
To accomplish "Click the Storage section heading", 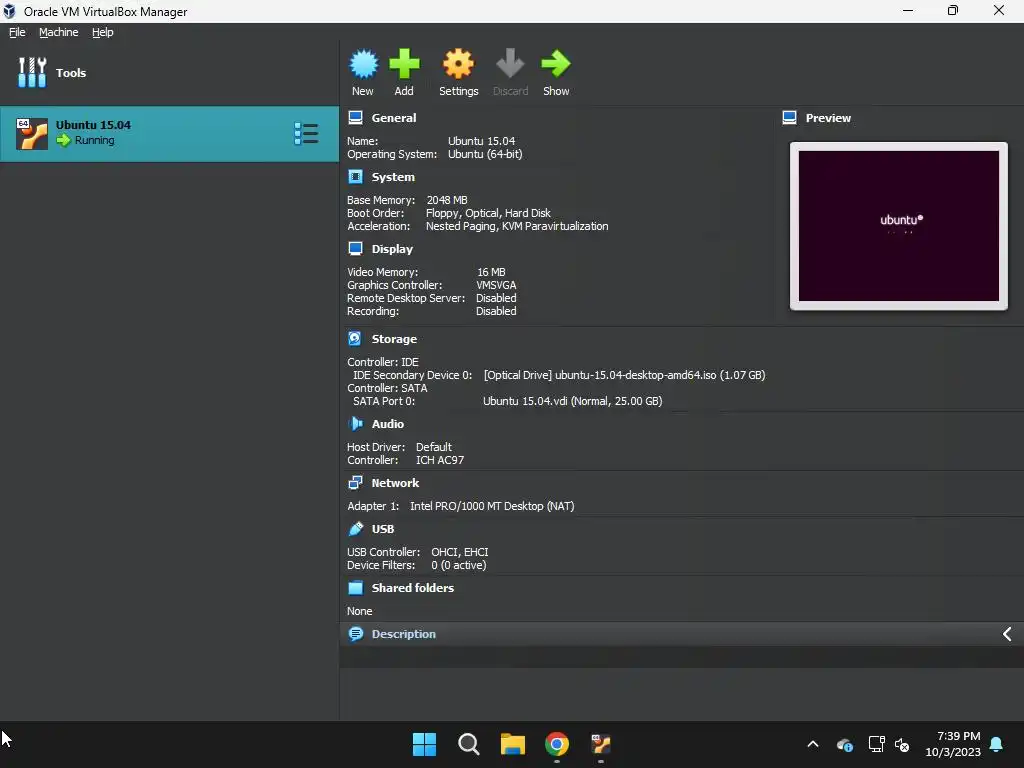I will pyautogui.click(x=394, y=339).
